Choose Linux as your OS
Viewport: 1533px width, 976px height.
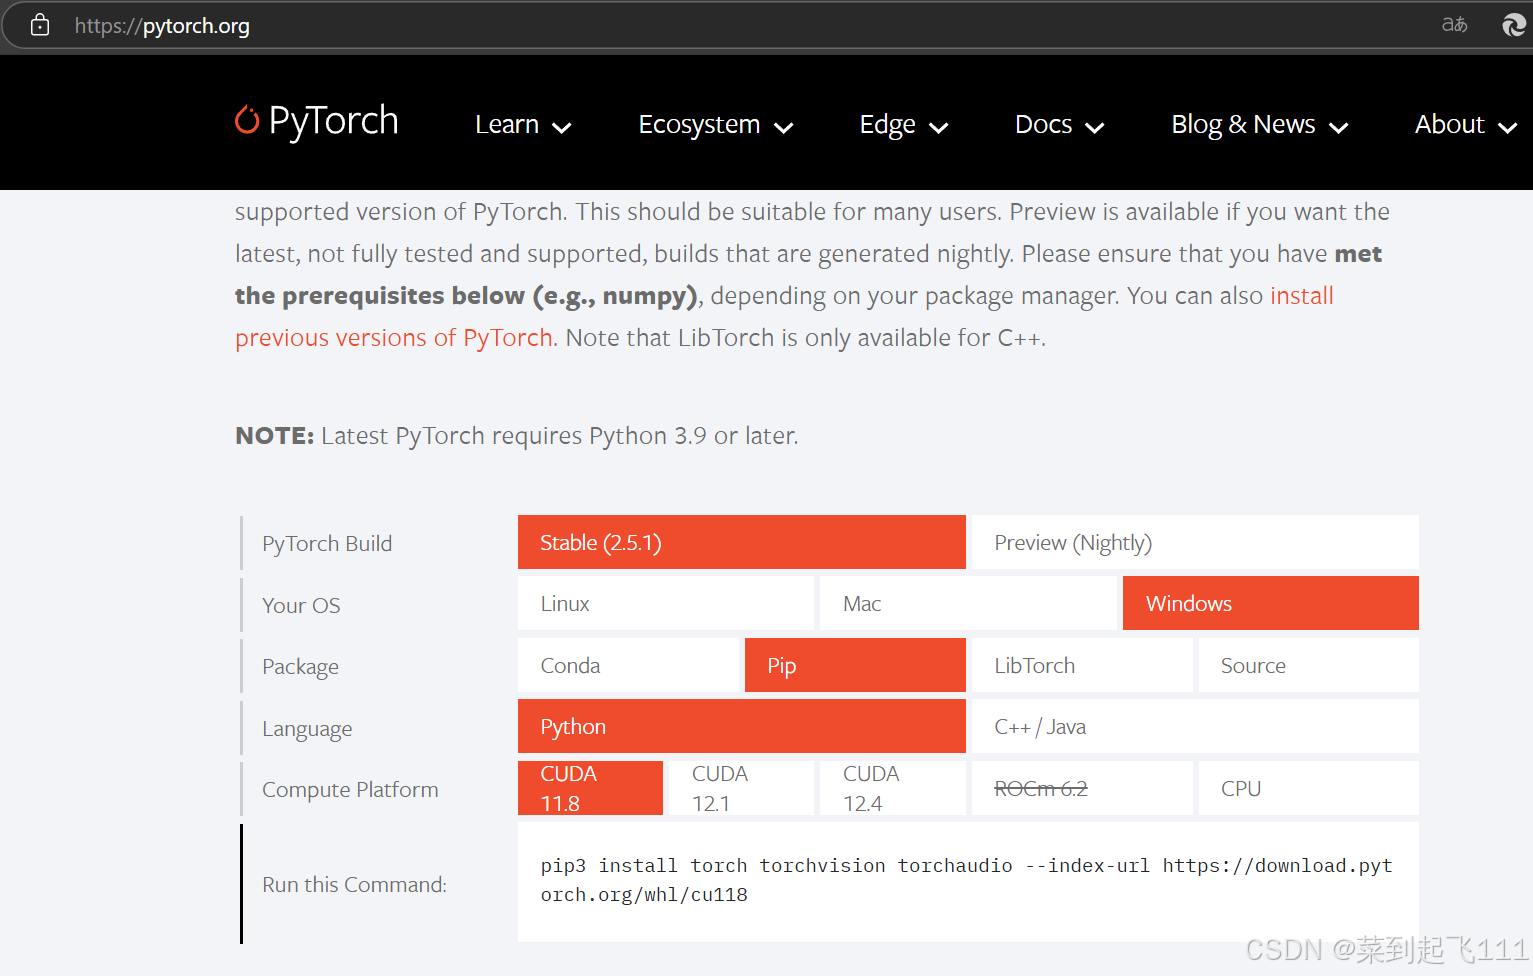point(666,603)
